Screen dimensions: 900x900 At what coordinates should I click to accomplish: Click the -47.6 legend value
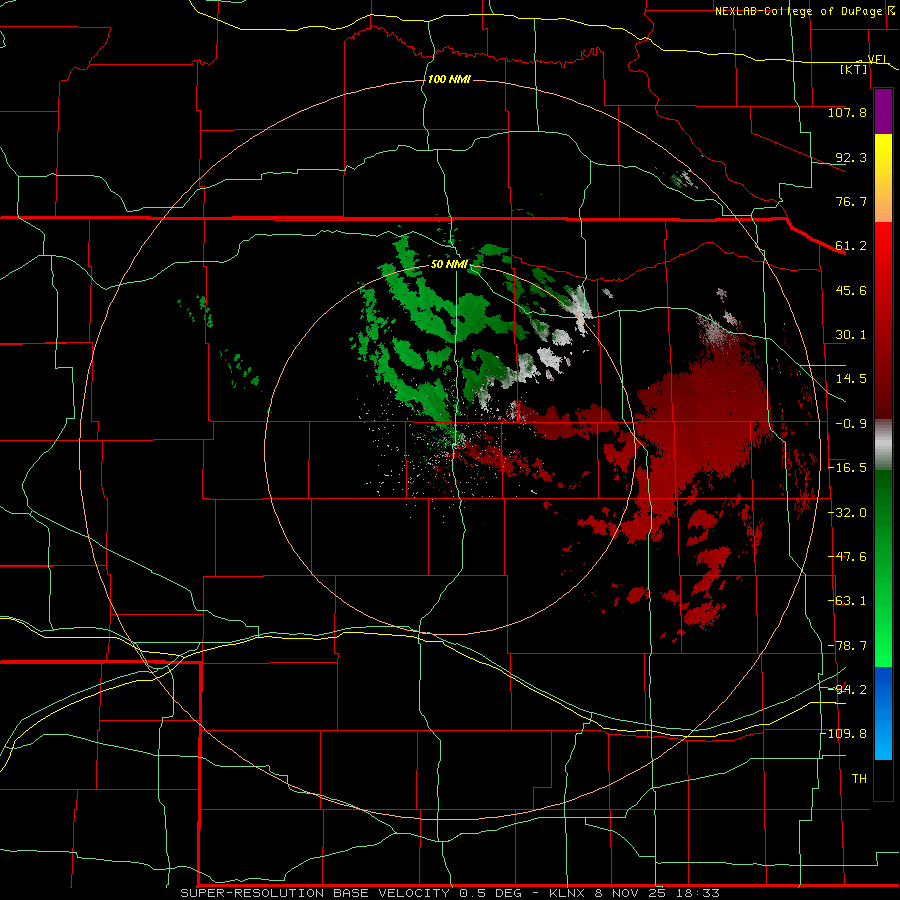click(x=847, y=557)
